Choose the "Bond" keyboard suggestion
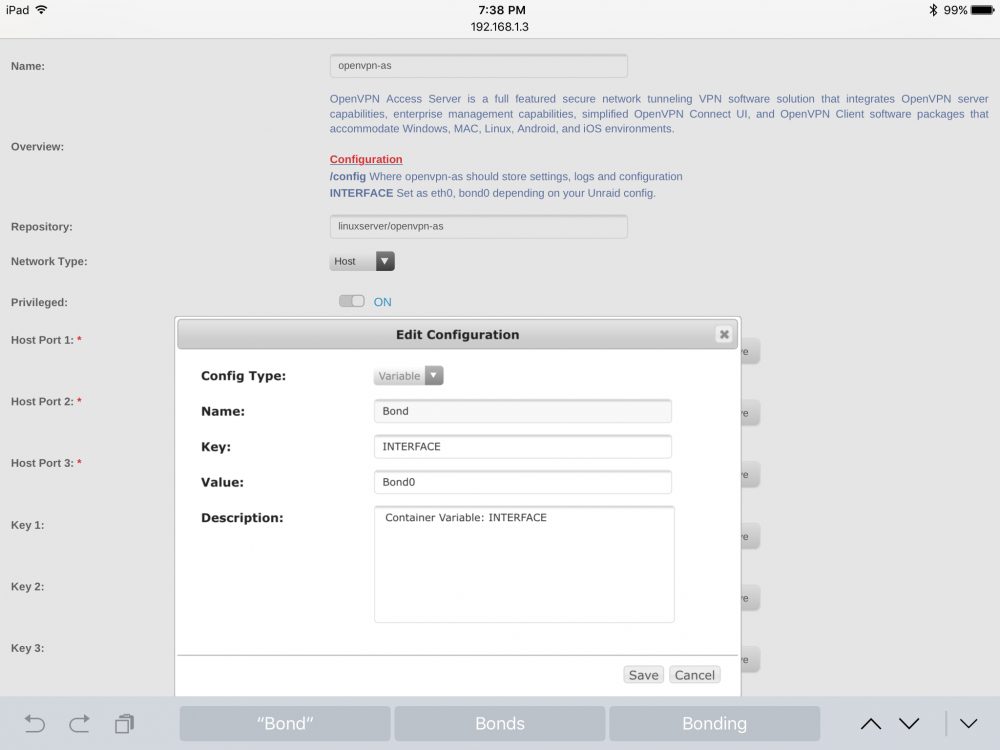Screen dimensions: 1000x750 pyautogui.click(x=284, y=723)
